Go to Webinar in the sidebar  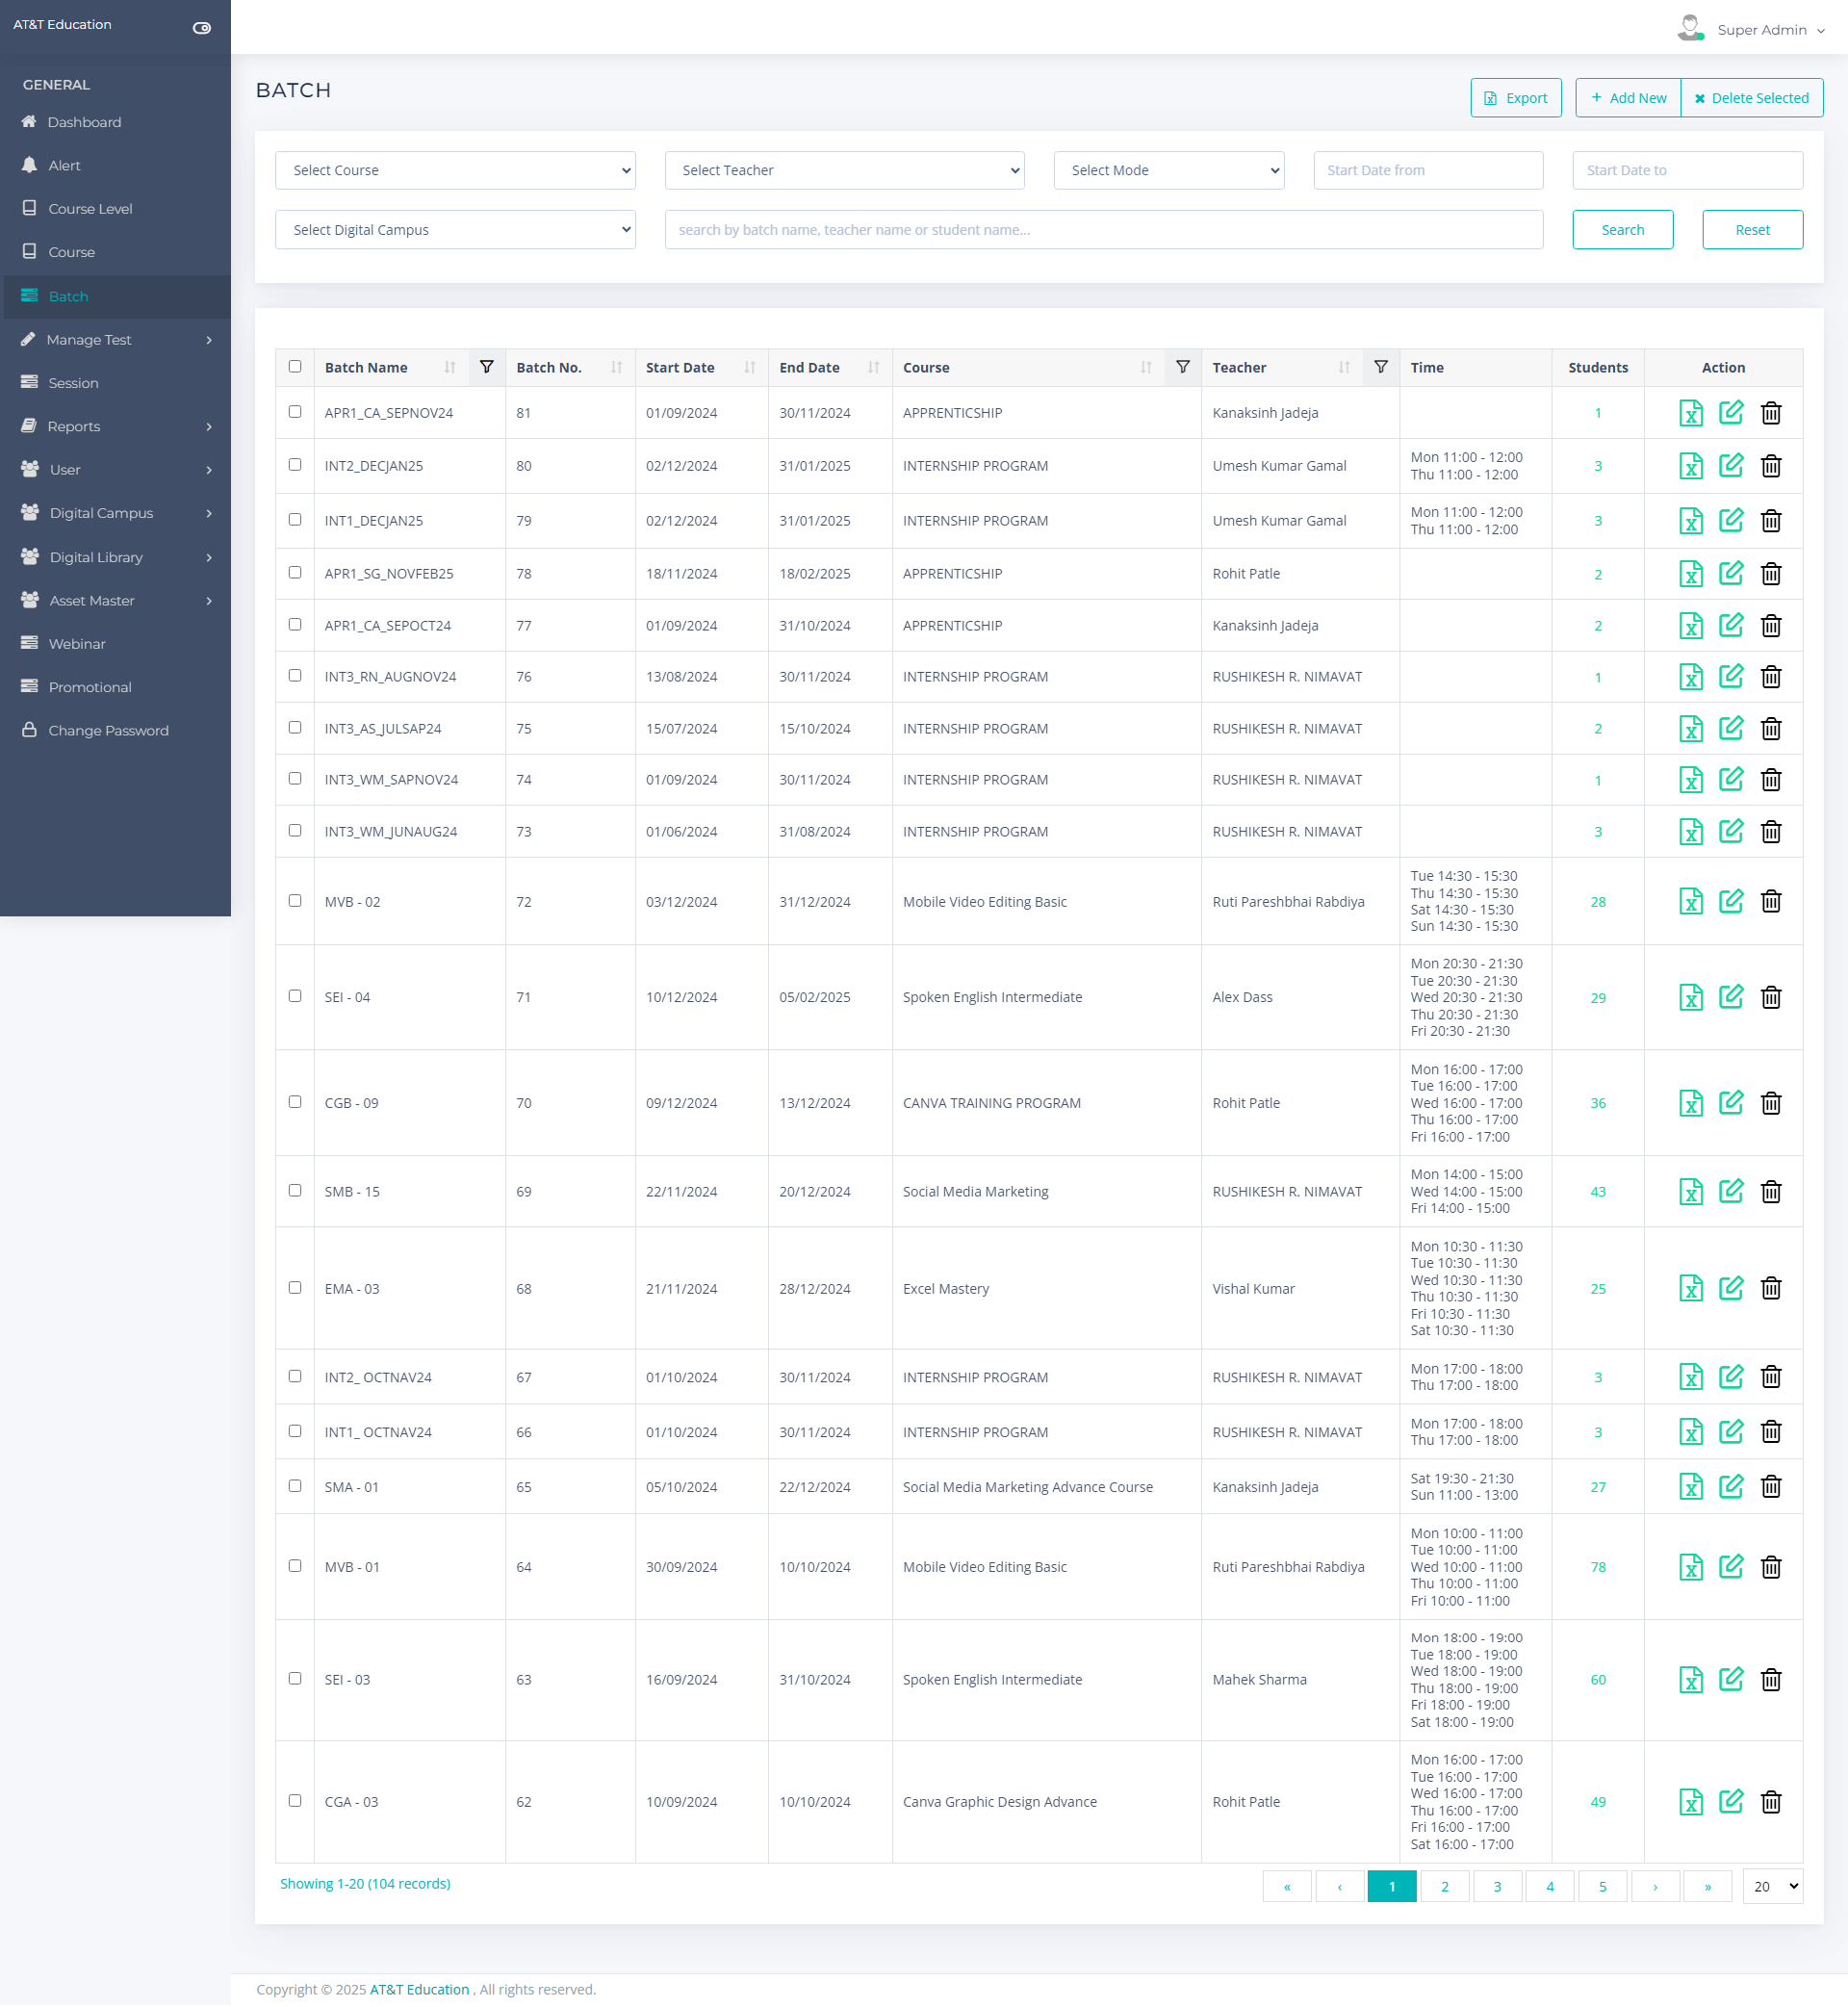(x=76, y=644)
